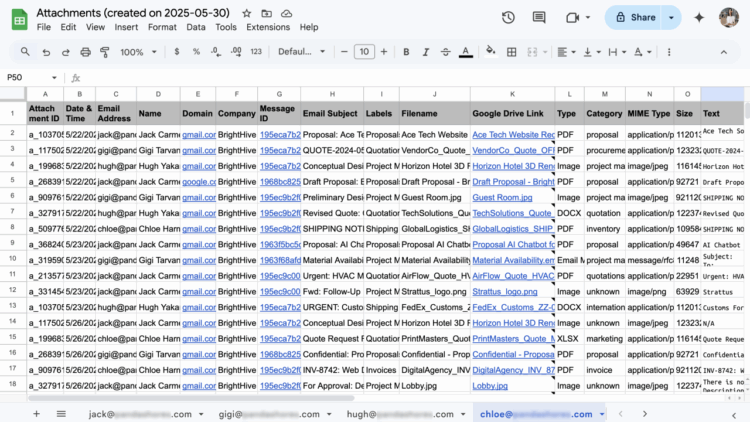This screenshot has height=422, width=750.
Task: Open the File menu
Action: (44, 27)
